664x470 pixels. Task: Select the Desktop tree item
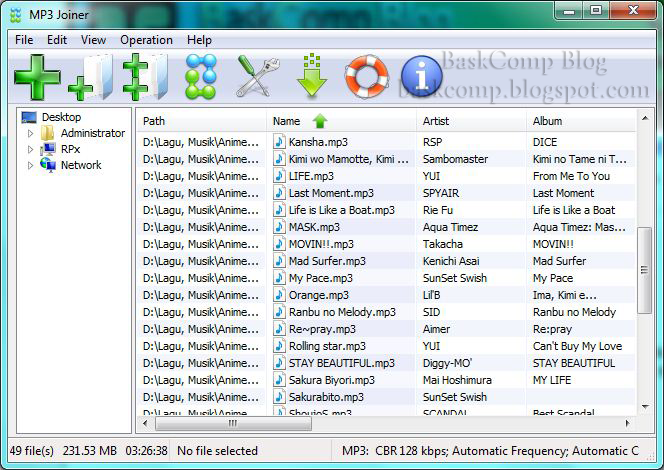click(x=61, y=117)
